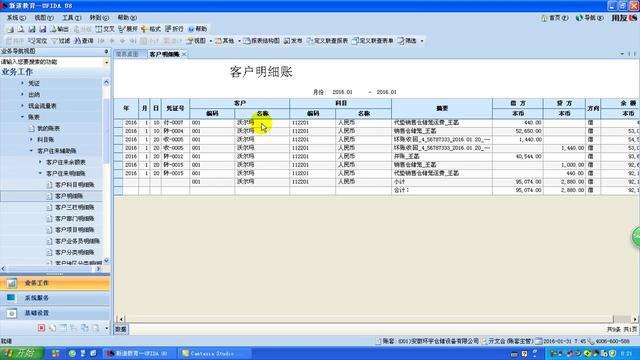Click the 交叉 toolbar button
Image resolution: width=640 pixels, height=360 pixels.
(105, 29)
